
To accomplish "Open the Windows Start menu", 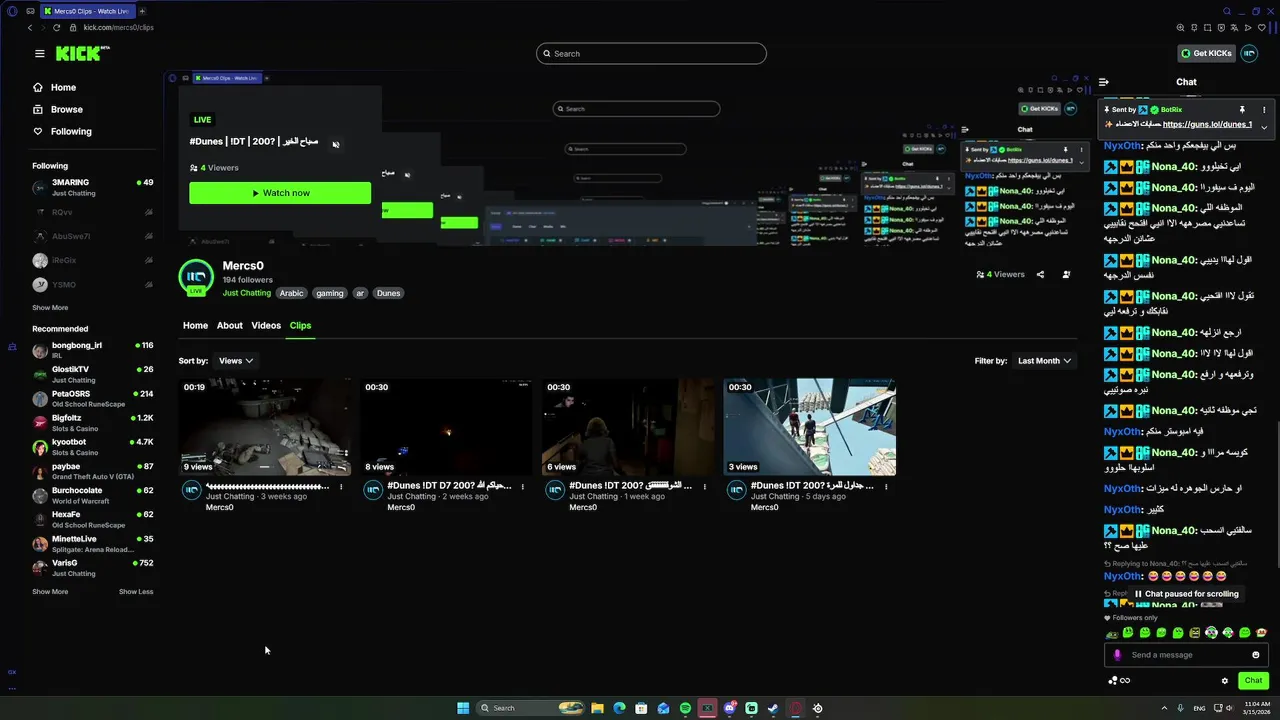I will coord(463,708).
